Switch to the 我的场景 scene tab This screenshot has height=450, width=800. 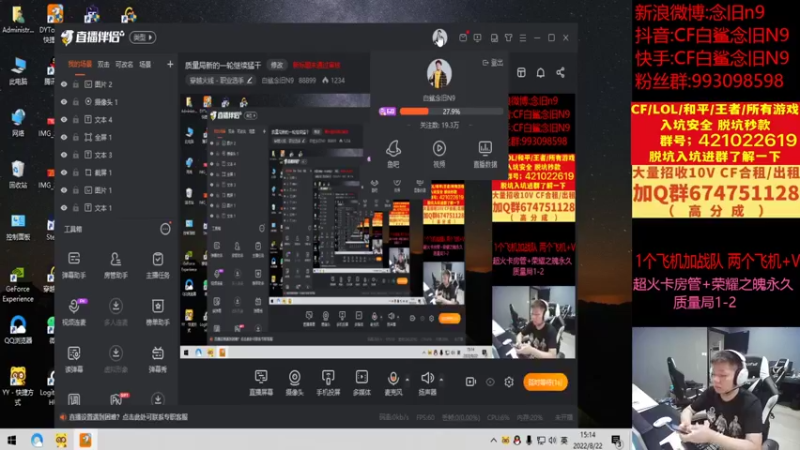[x=80, y=64]
